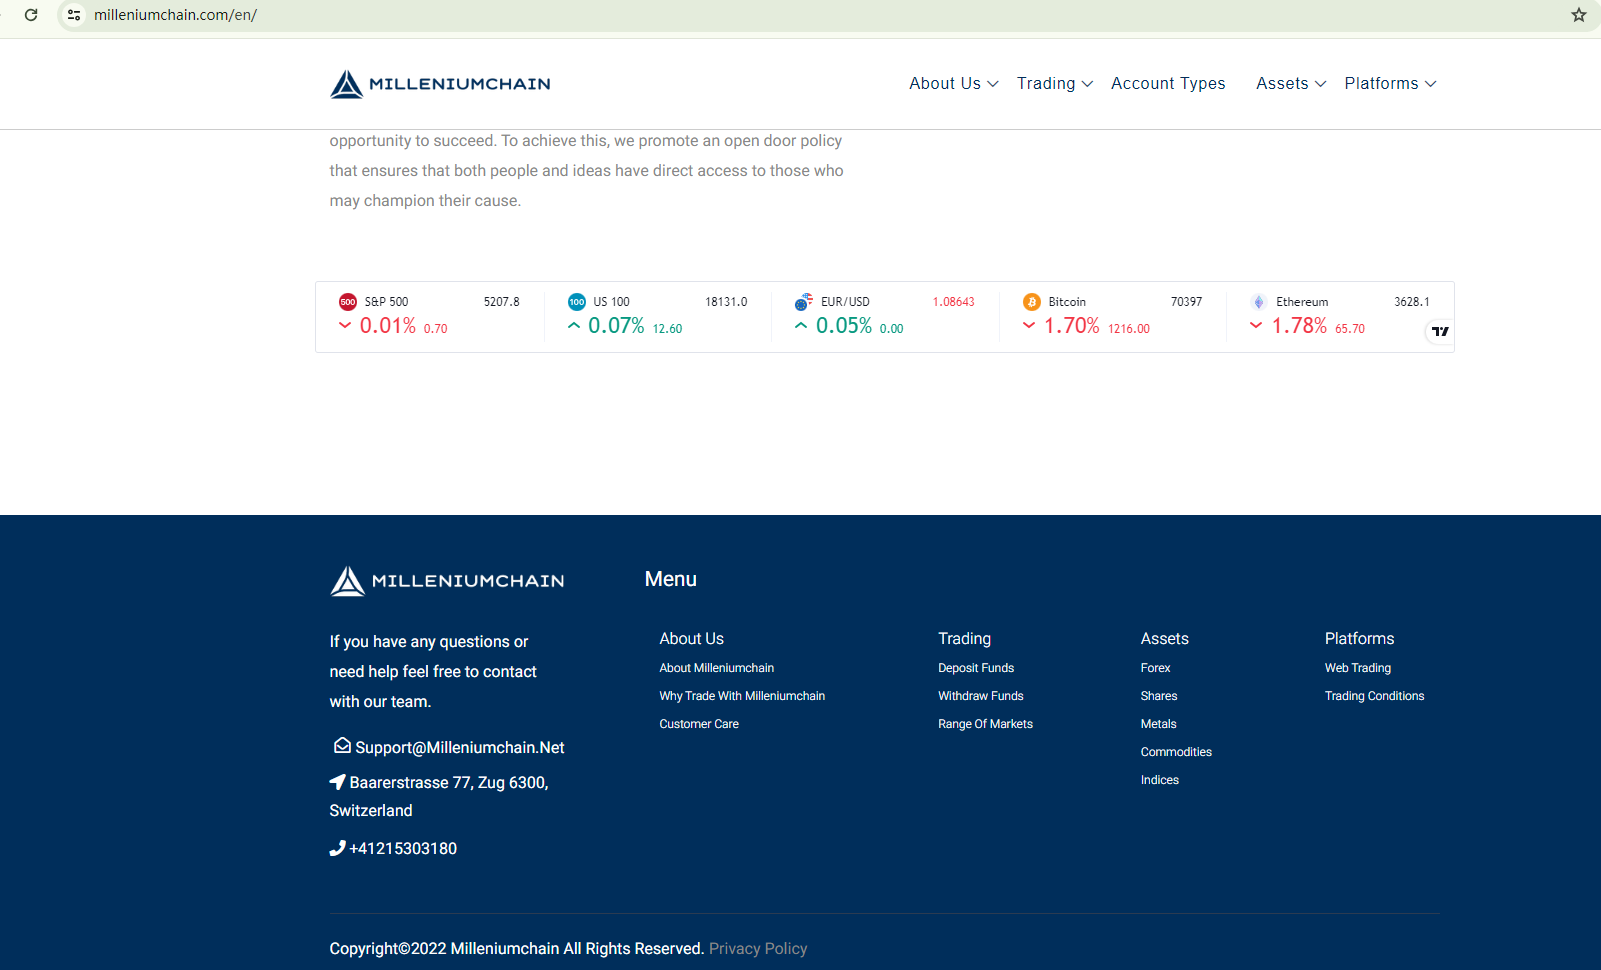
Task: Open Account Types in the navigation
Action: tap(1168, 84)
